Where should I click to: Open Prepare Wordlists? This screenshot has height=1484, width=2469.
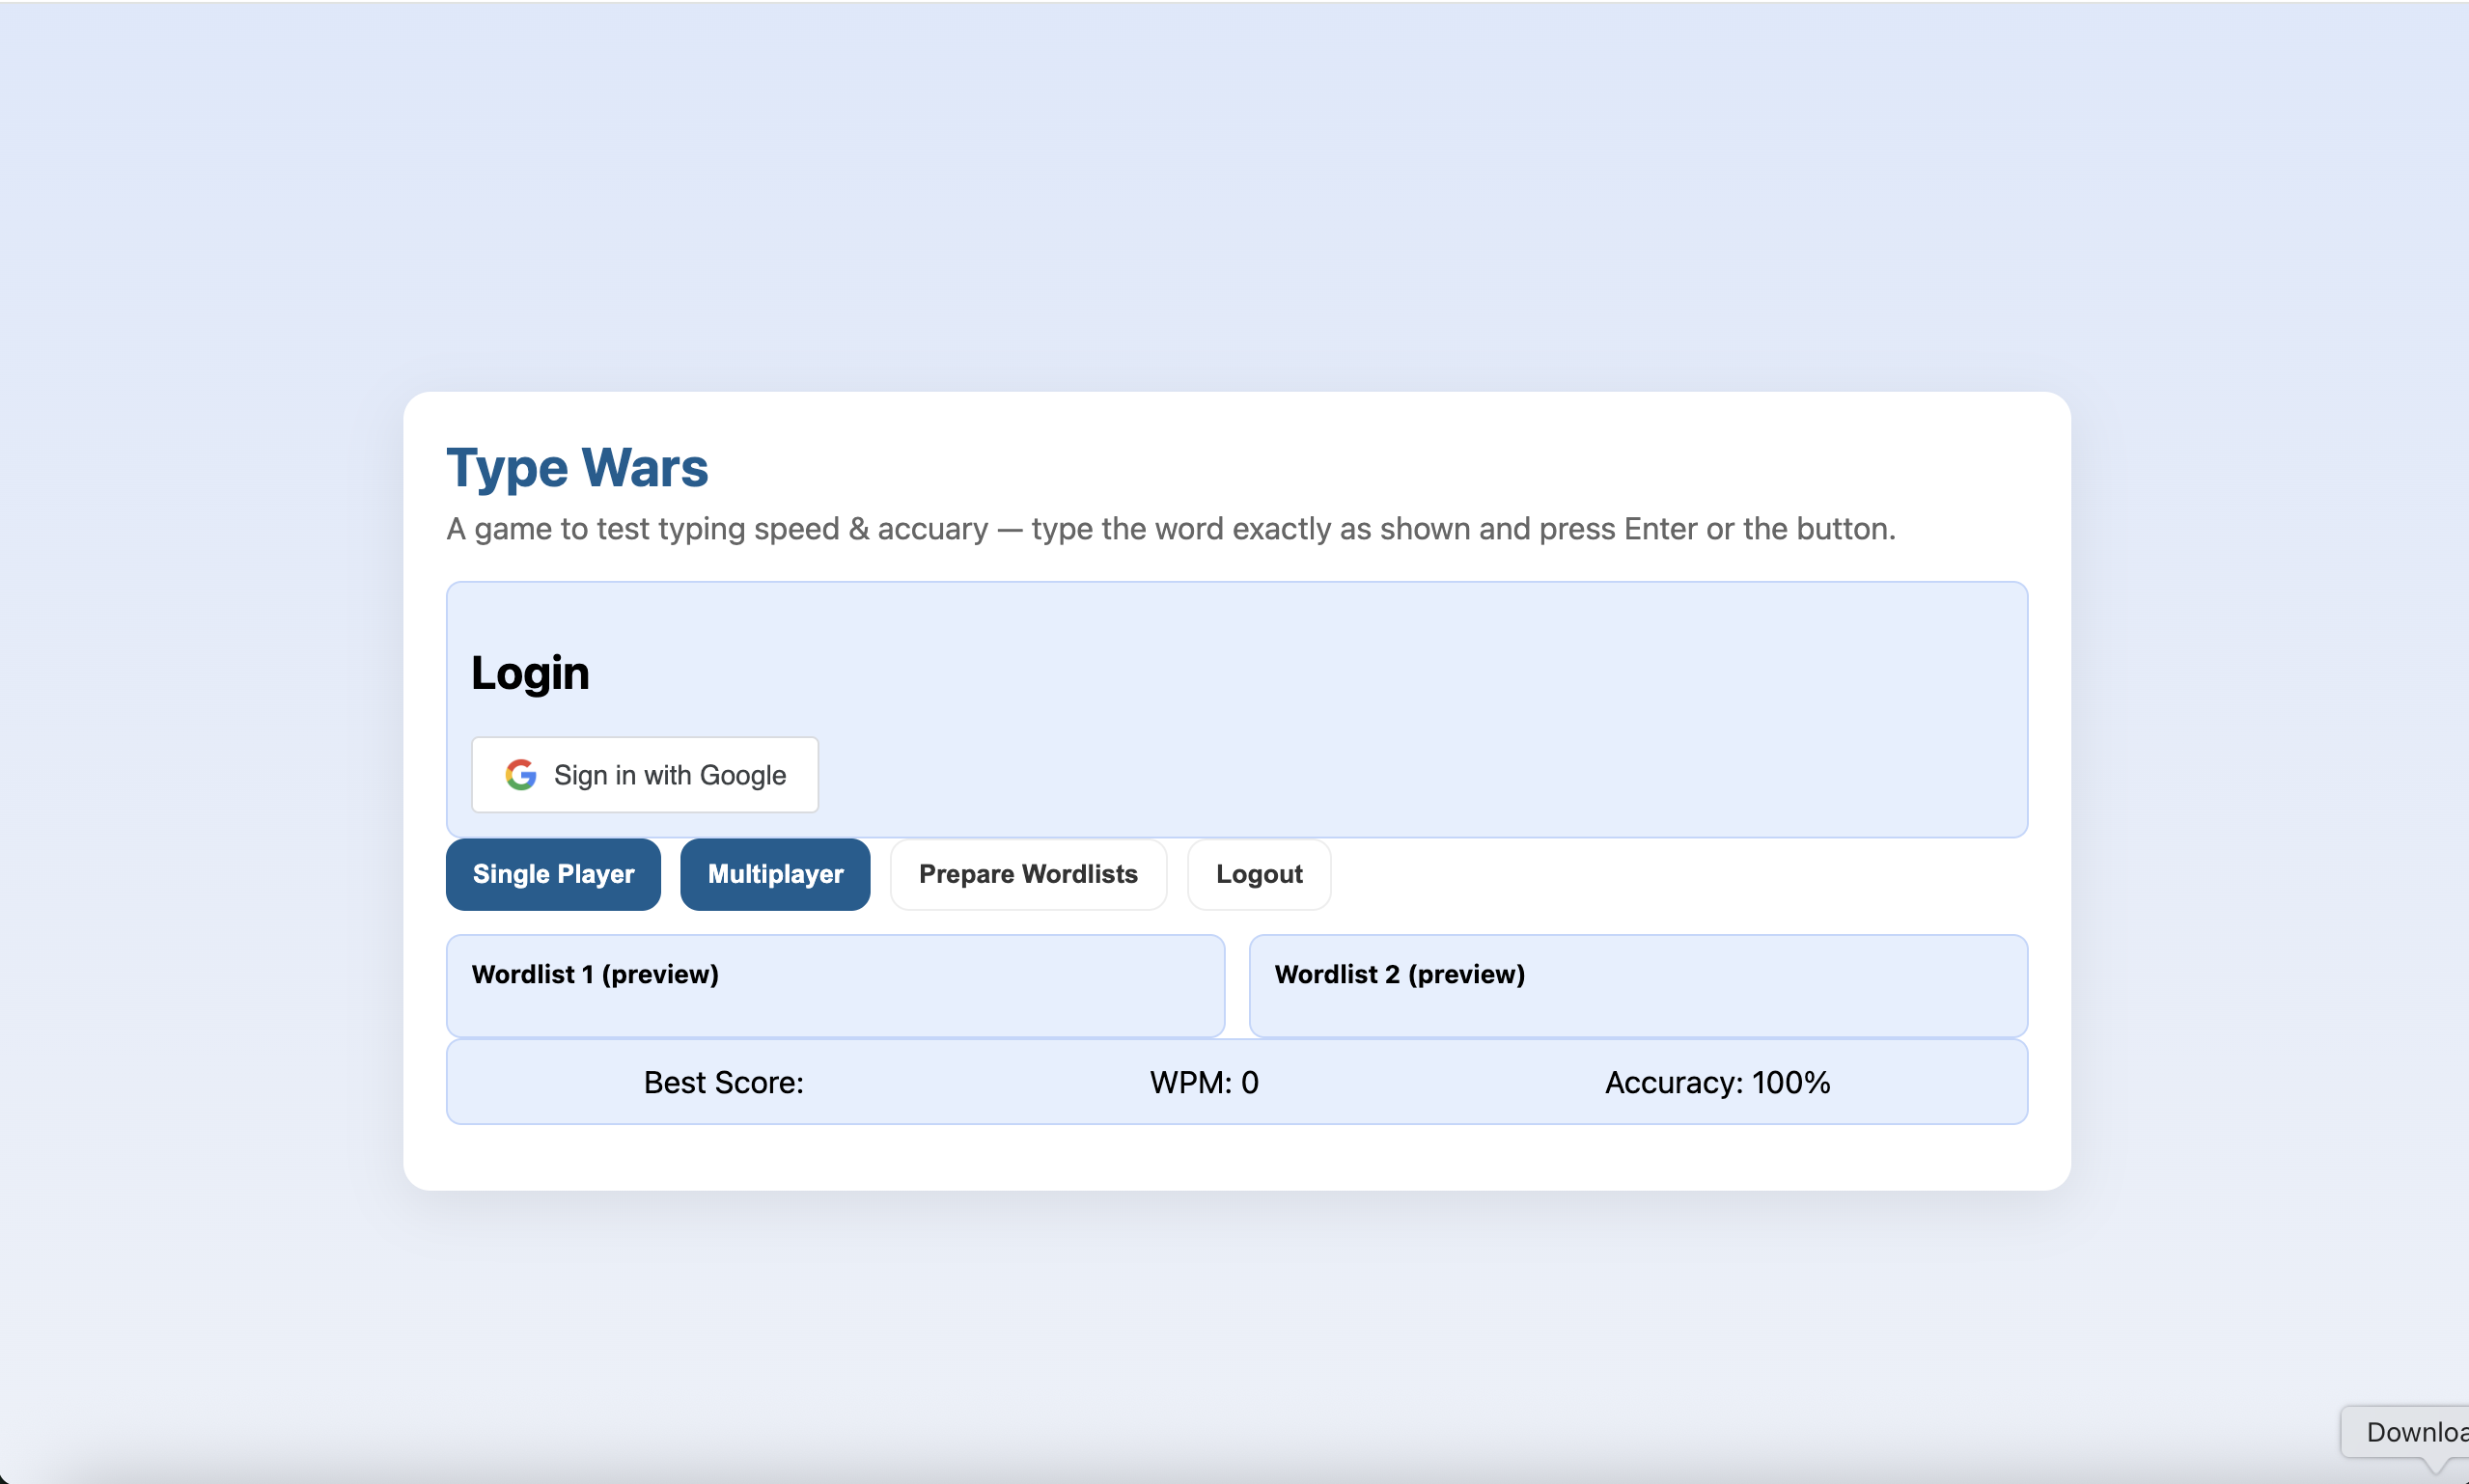point(1028,873)
